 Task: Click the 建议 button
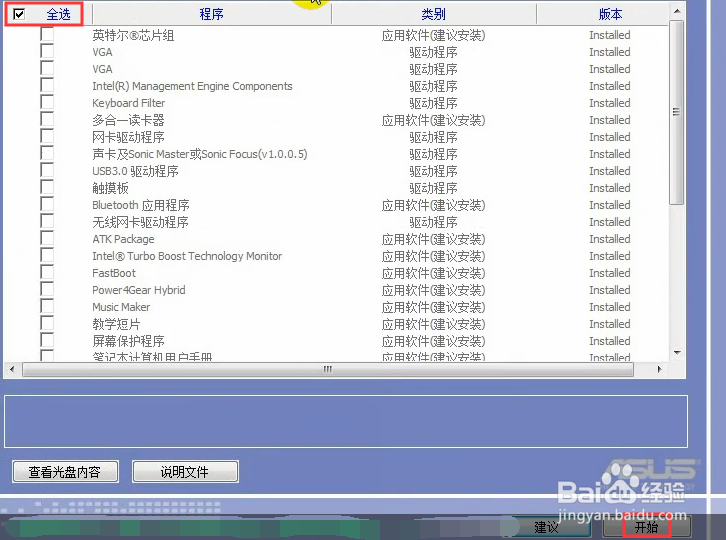(x=546, y=527)
